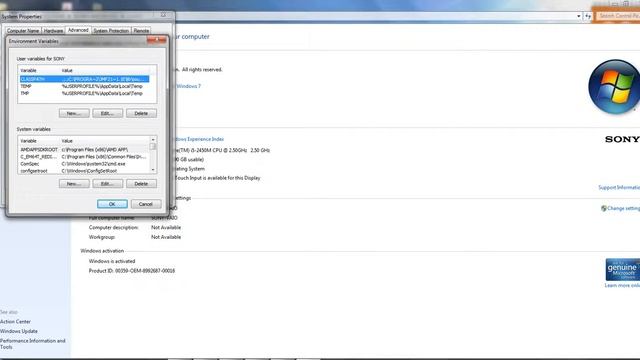Screen dimensions: 640x360
Task: Click the Change settings shield icon
Action: pyautogui.click(x=604, y=208)
